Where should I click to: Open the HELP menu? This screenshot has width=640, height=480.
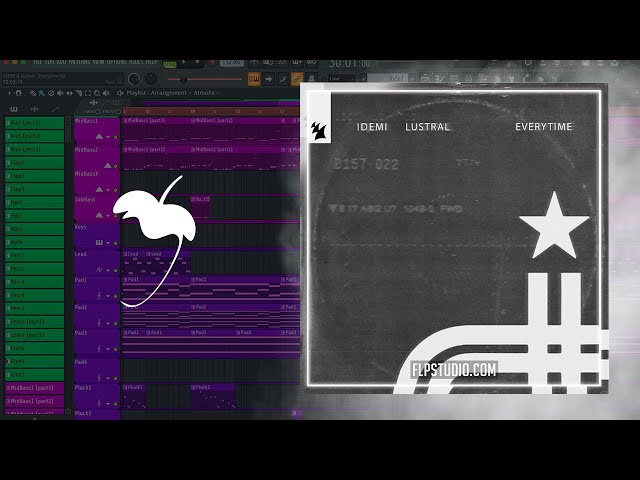[151, 62]
